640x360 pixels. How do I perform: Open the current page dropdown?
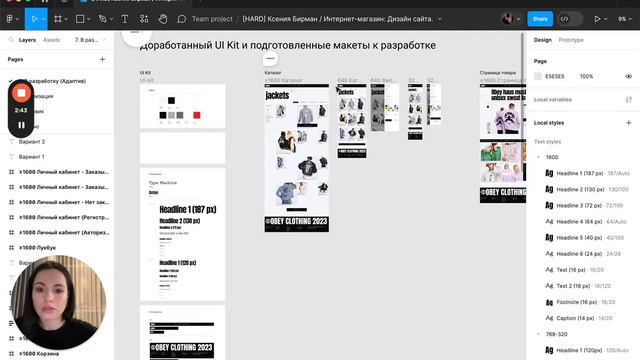pos(90,40)
